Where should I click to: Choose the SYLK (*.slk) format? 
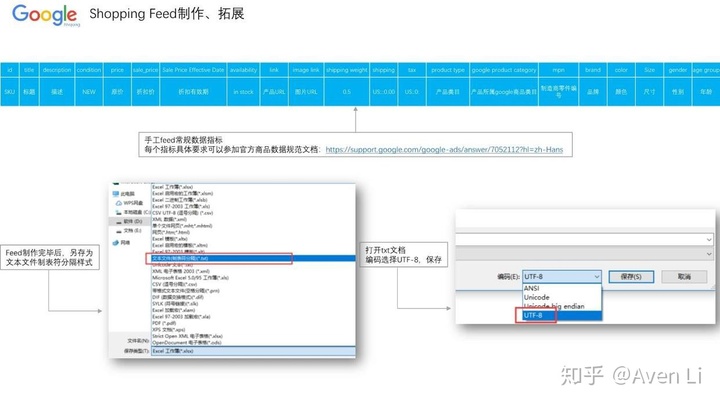[x=175, y=304]
